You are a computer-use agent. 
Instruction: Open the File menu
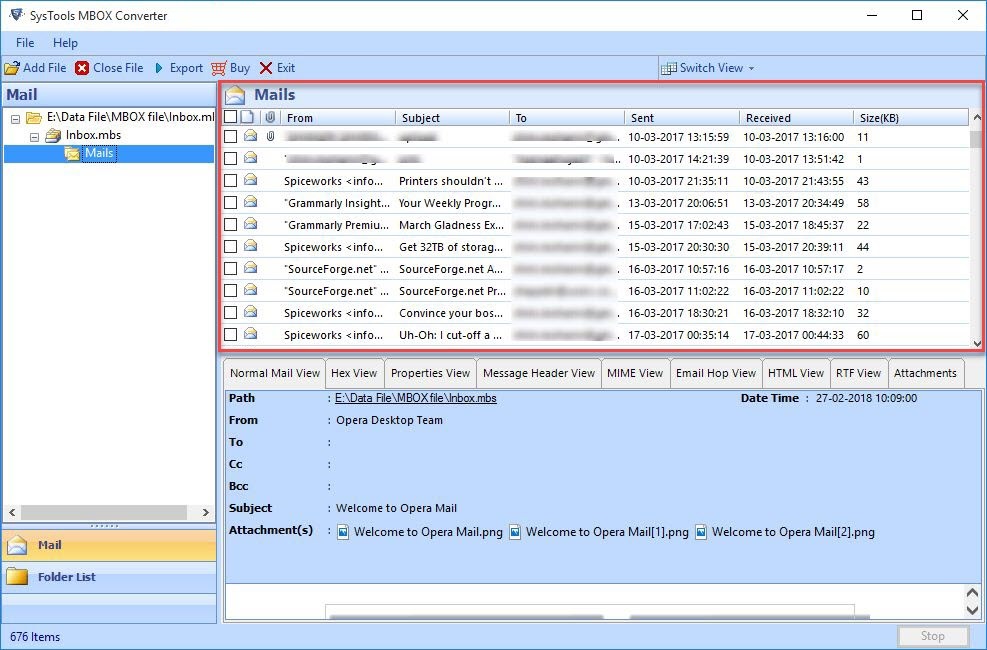(x=25, y=43)
